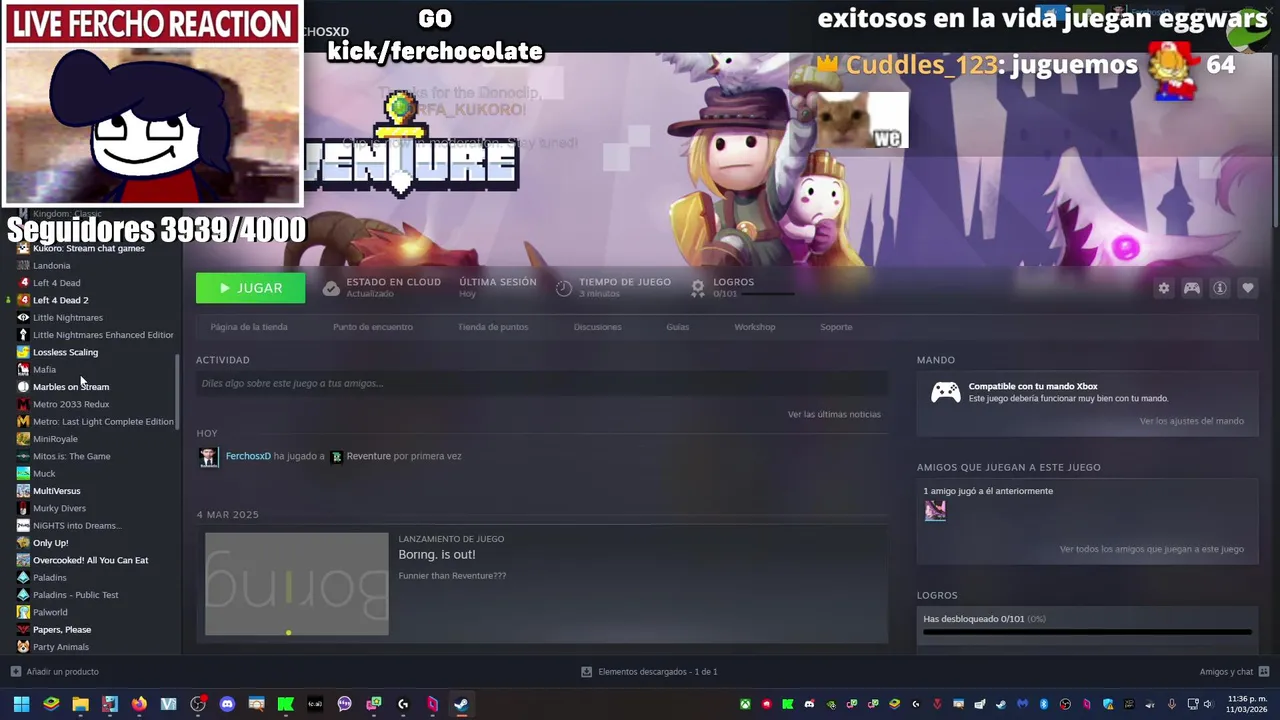Select Paladins - Public Test entry
The width and height of the screenshot is (1280, 720).
[x=75, y=595]
